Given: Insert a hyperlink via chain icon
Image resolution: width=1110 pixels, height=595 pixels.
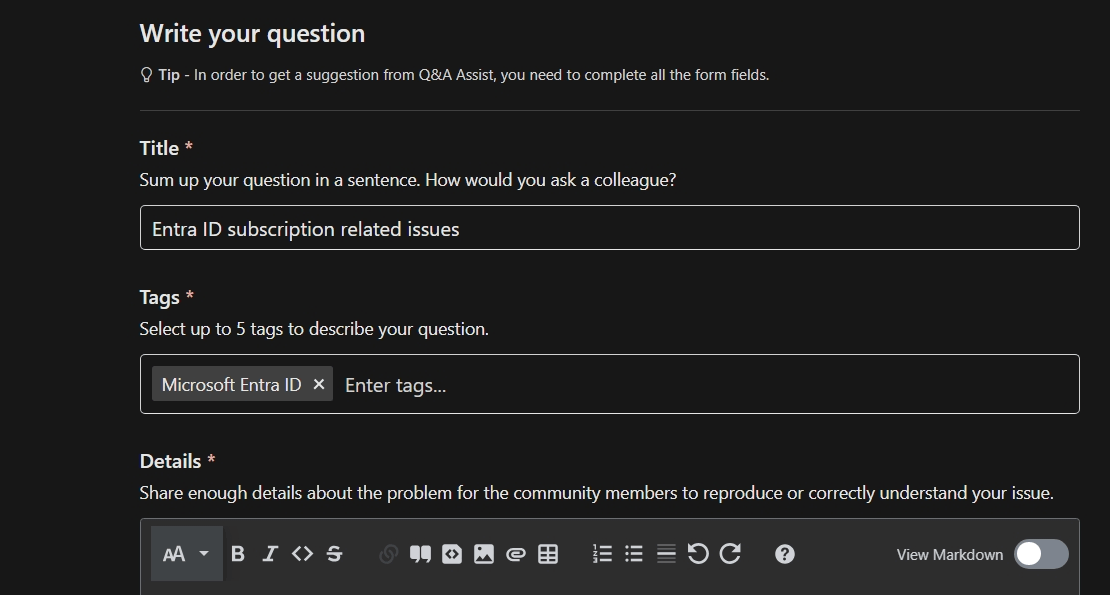Looking at the screenshot, I should [x=388, y=554].
